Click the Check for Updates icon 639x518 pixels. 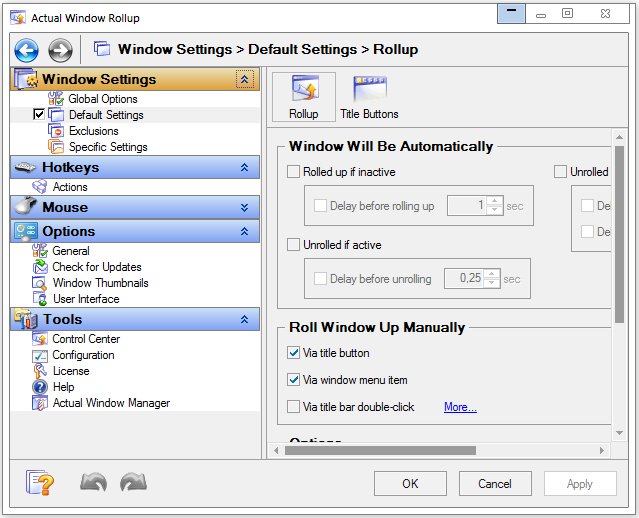point(40,267)
